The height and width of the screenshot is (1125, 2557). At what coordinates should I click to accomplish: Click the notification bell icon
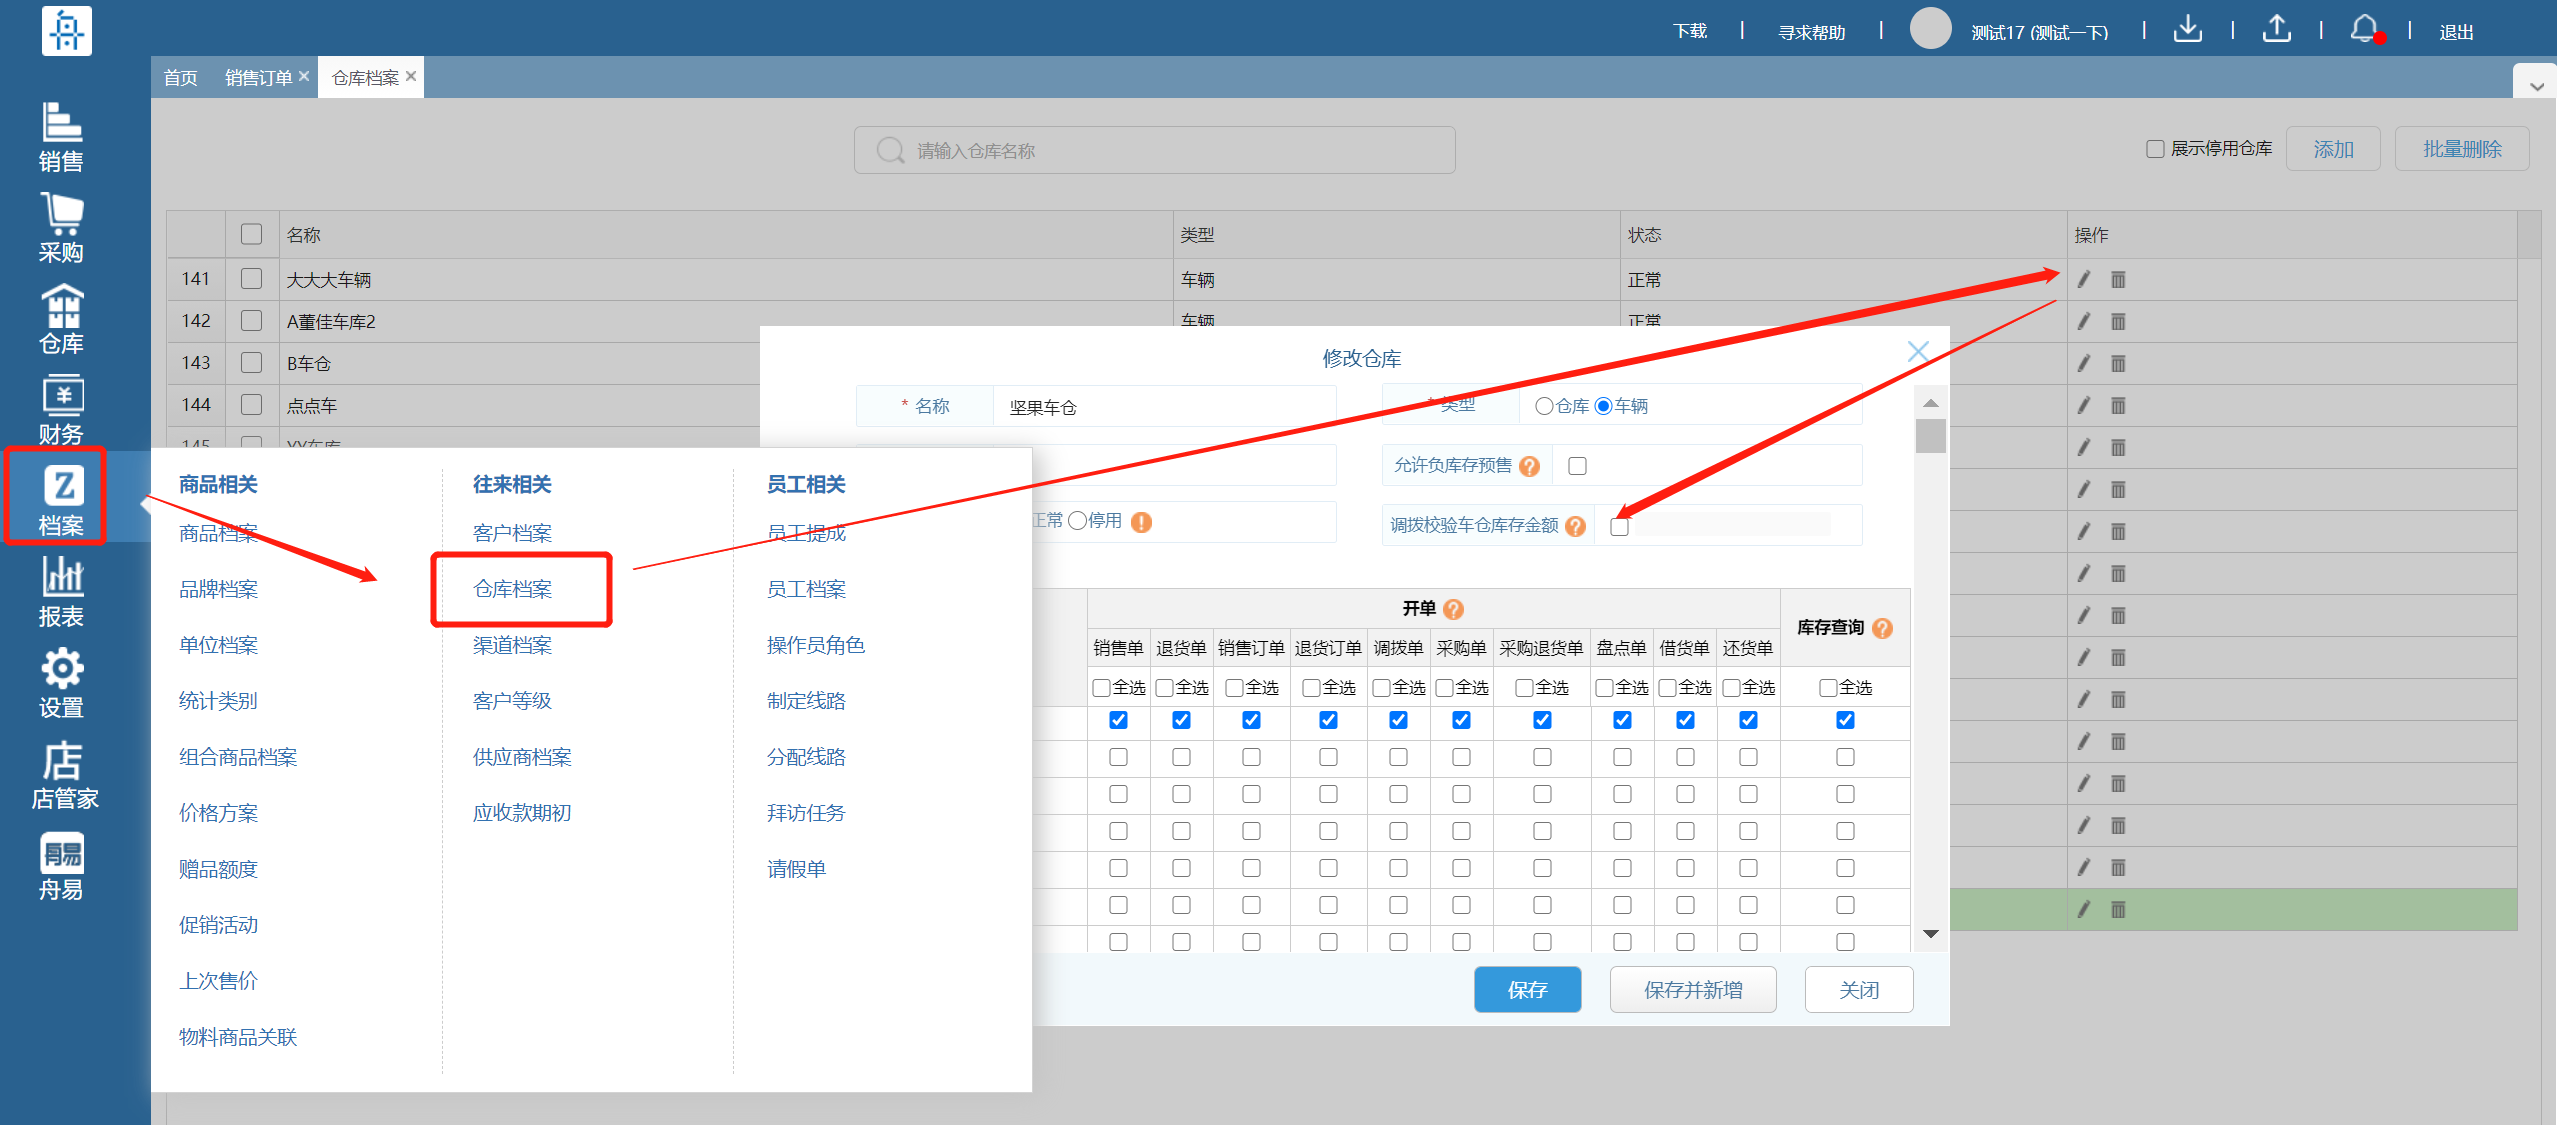tap(2363, 29)
